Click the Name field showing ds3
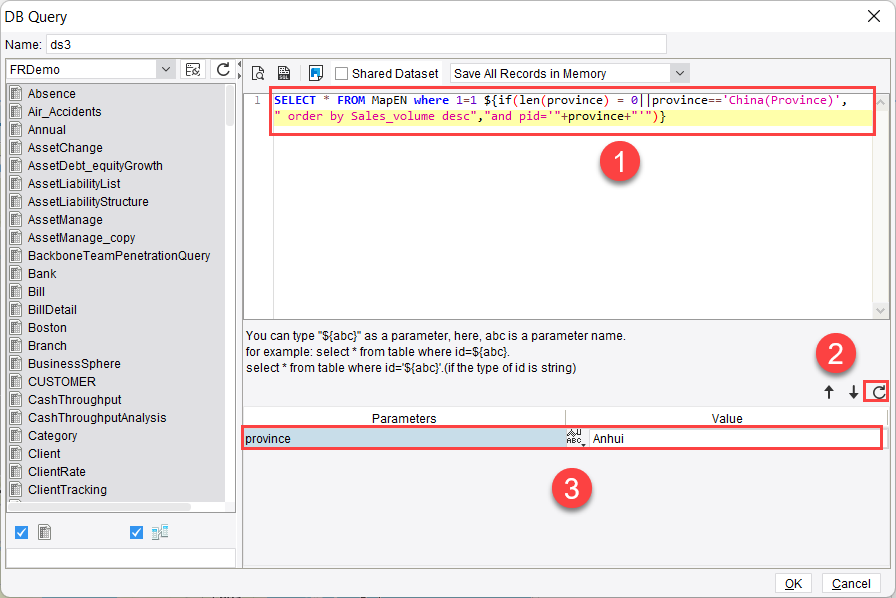 [300, 43]
